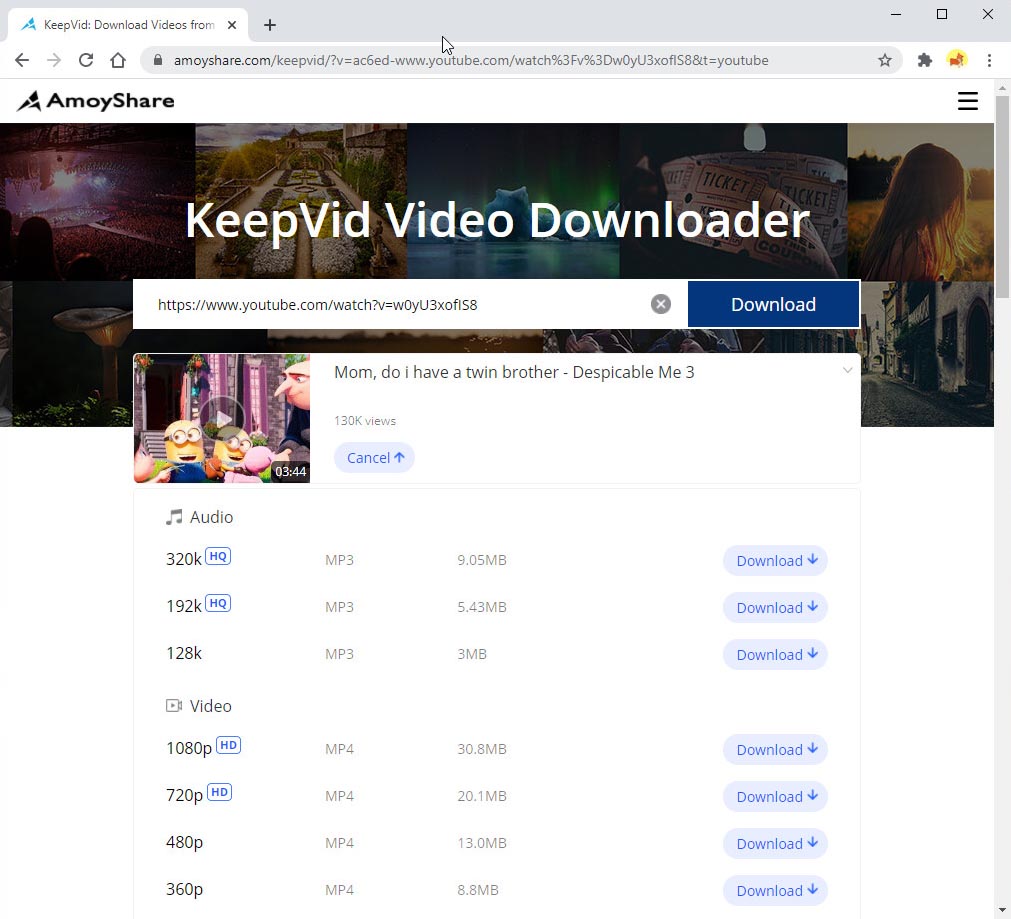Click the Cancel button under views
The width and height of the screenshot is (1011, 919).
click(374, 457)
